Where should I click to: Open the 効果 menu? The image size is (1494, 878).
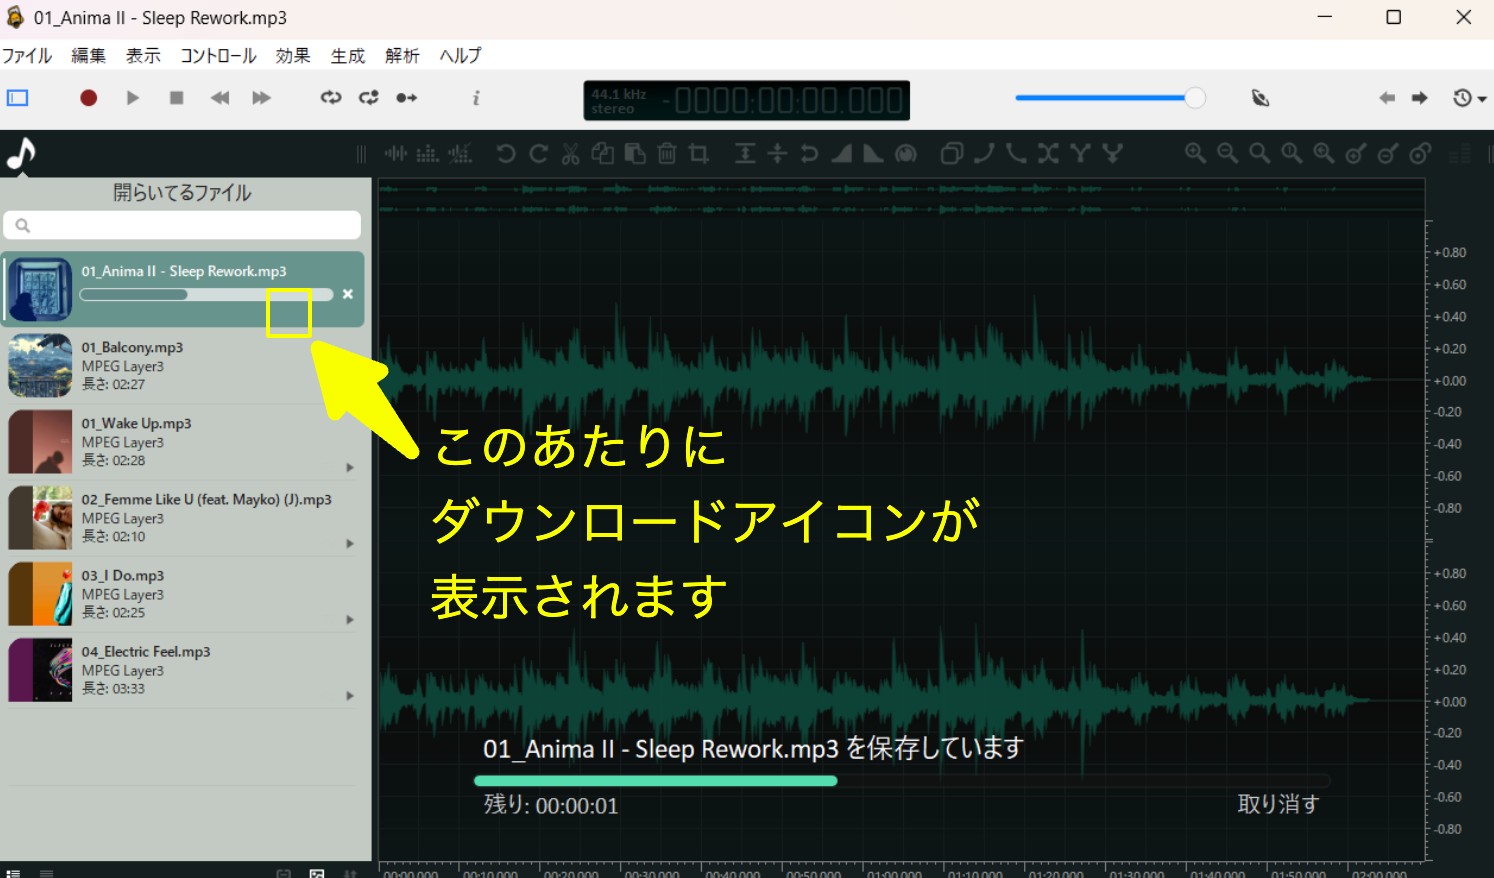(293, 55)
